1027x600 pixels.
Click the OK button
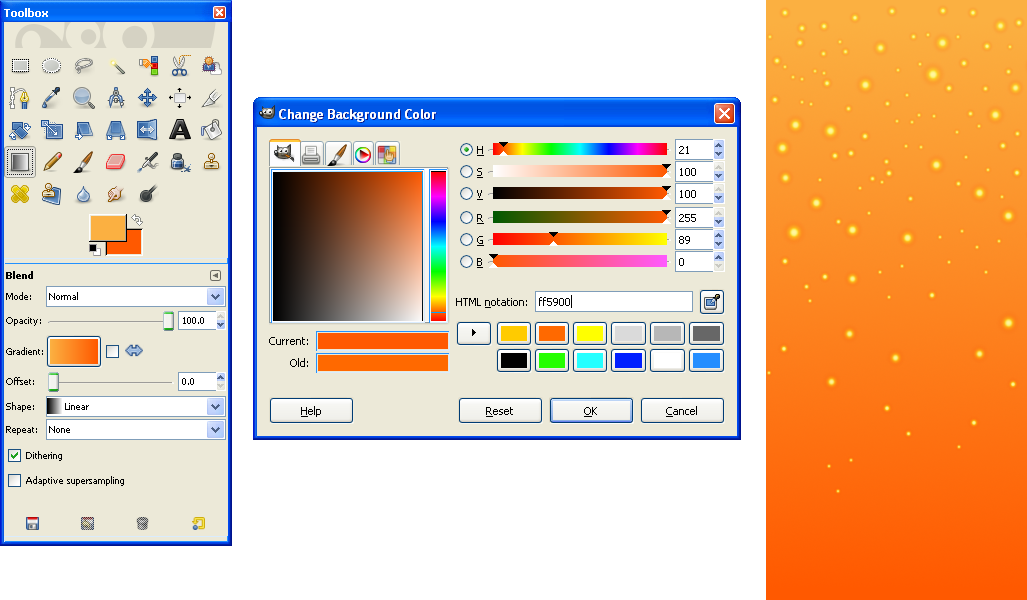click(591, 411)
